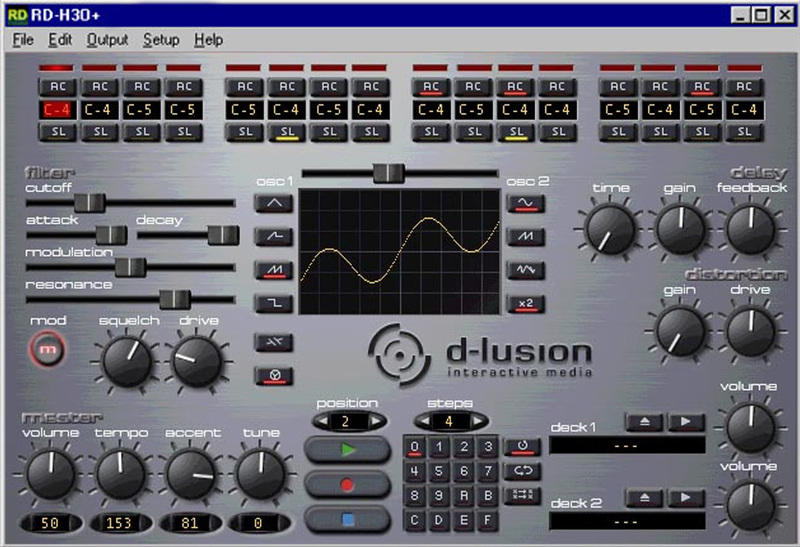The height and width of the screenshot is (547, 800).
Task: Click the master tempo knob
Action: (x=120, y=474)
